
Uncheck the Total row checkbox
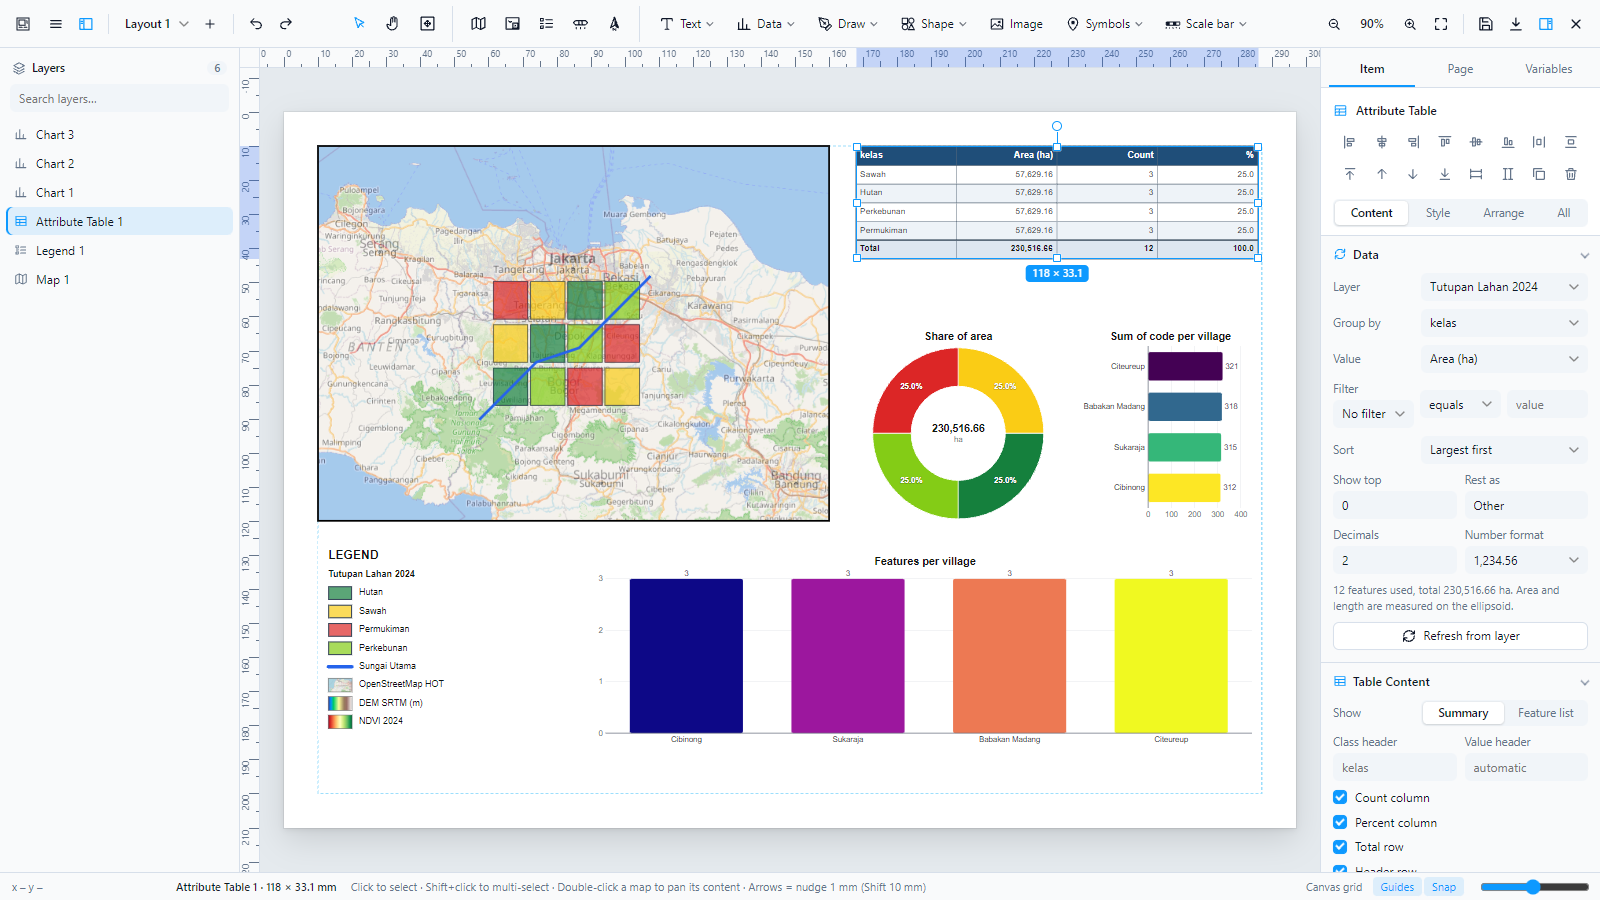click(1340, 847)
